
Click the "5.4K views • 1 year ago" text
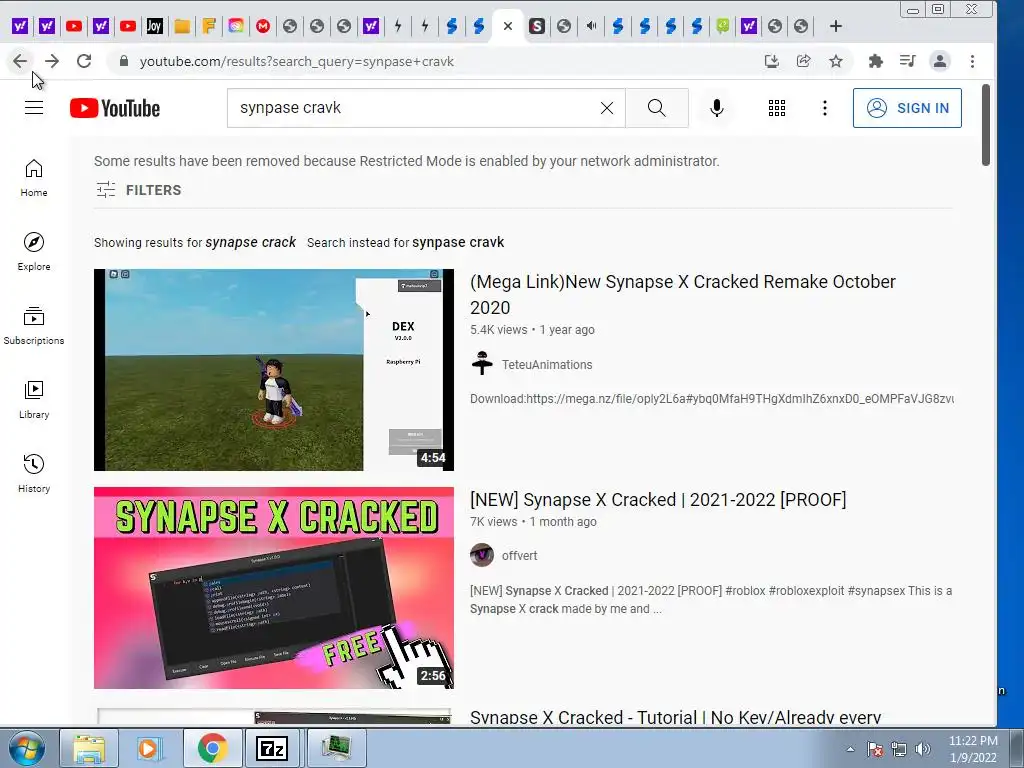(532, 330)
